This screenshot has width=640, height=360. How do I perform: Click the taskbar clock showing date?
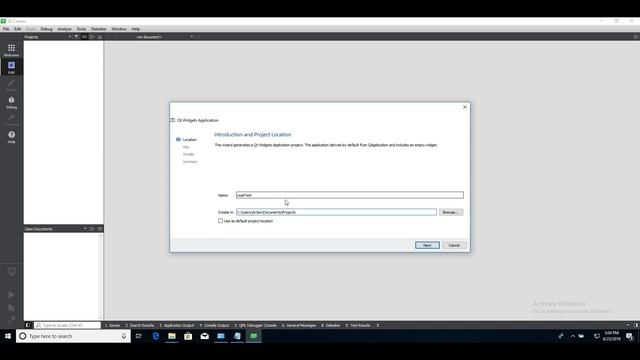point(611,336)
